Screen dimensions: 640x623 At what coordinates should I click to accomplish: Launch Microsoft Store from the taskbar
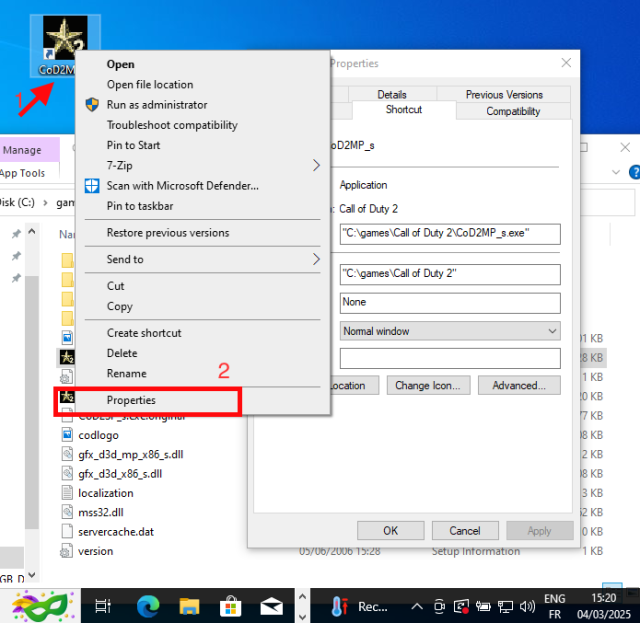click(230, 606)
